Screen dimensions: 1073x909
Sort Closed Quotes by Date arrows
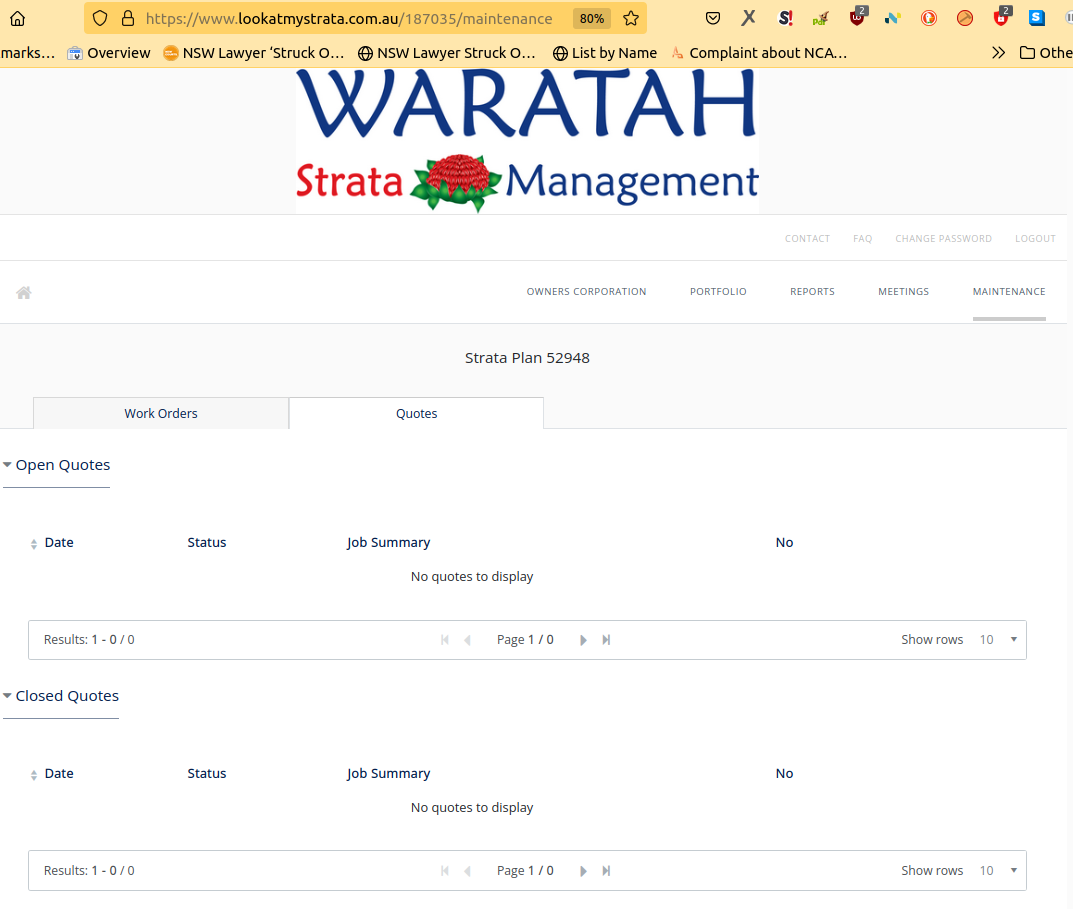point(34,775)
